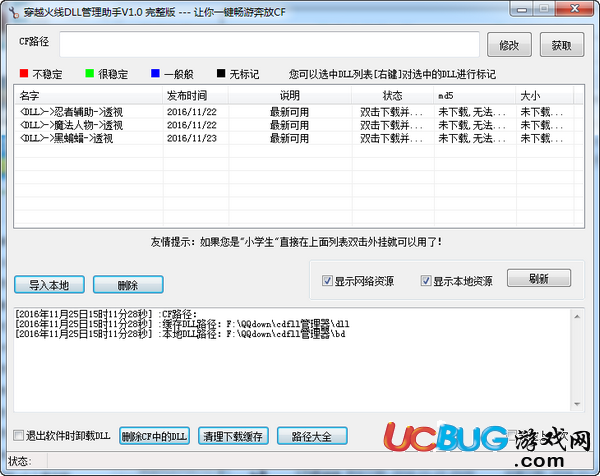Screen dimensions: 600x476
Task: Enable the 退出软件时卸载DLL checkbox
Action: 18,435
